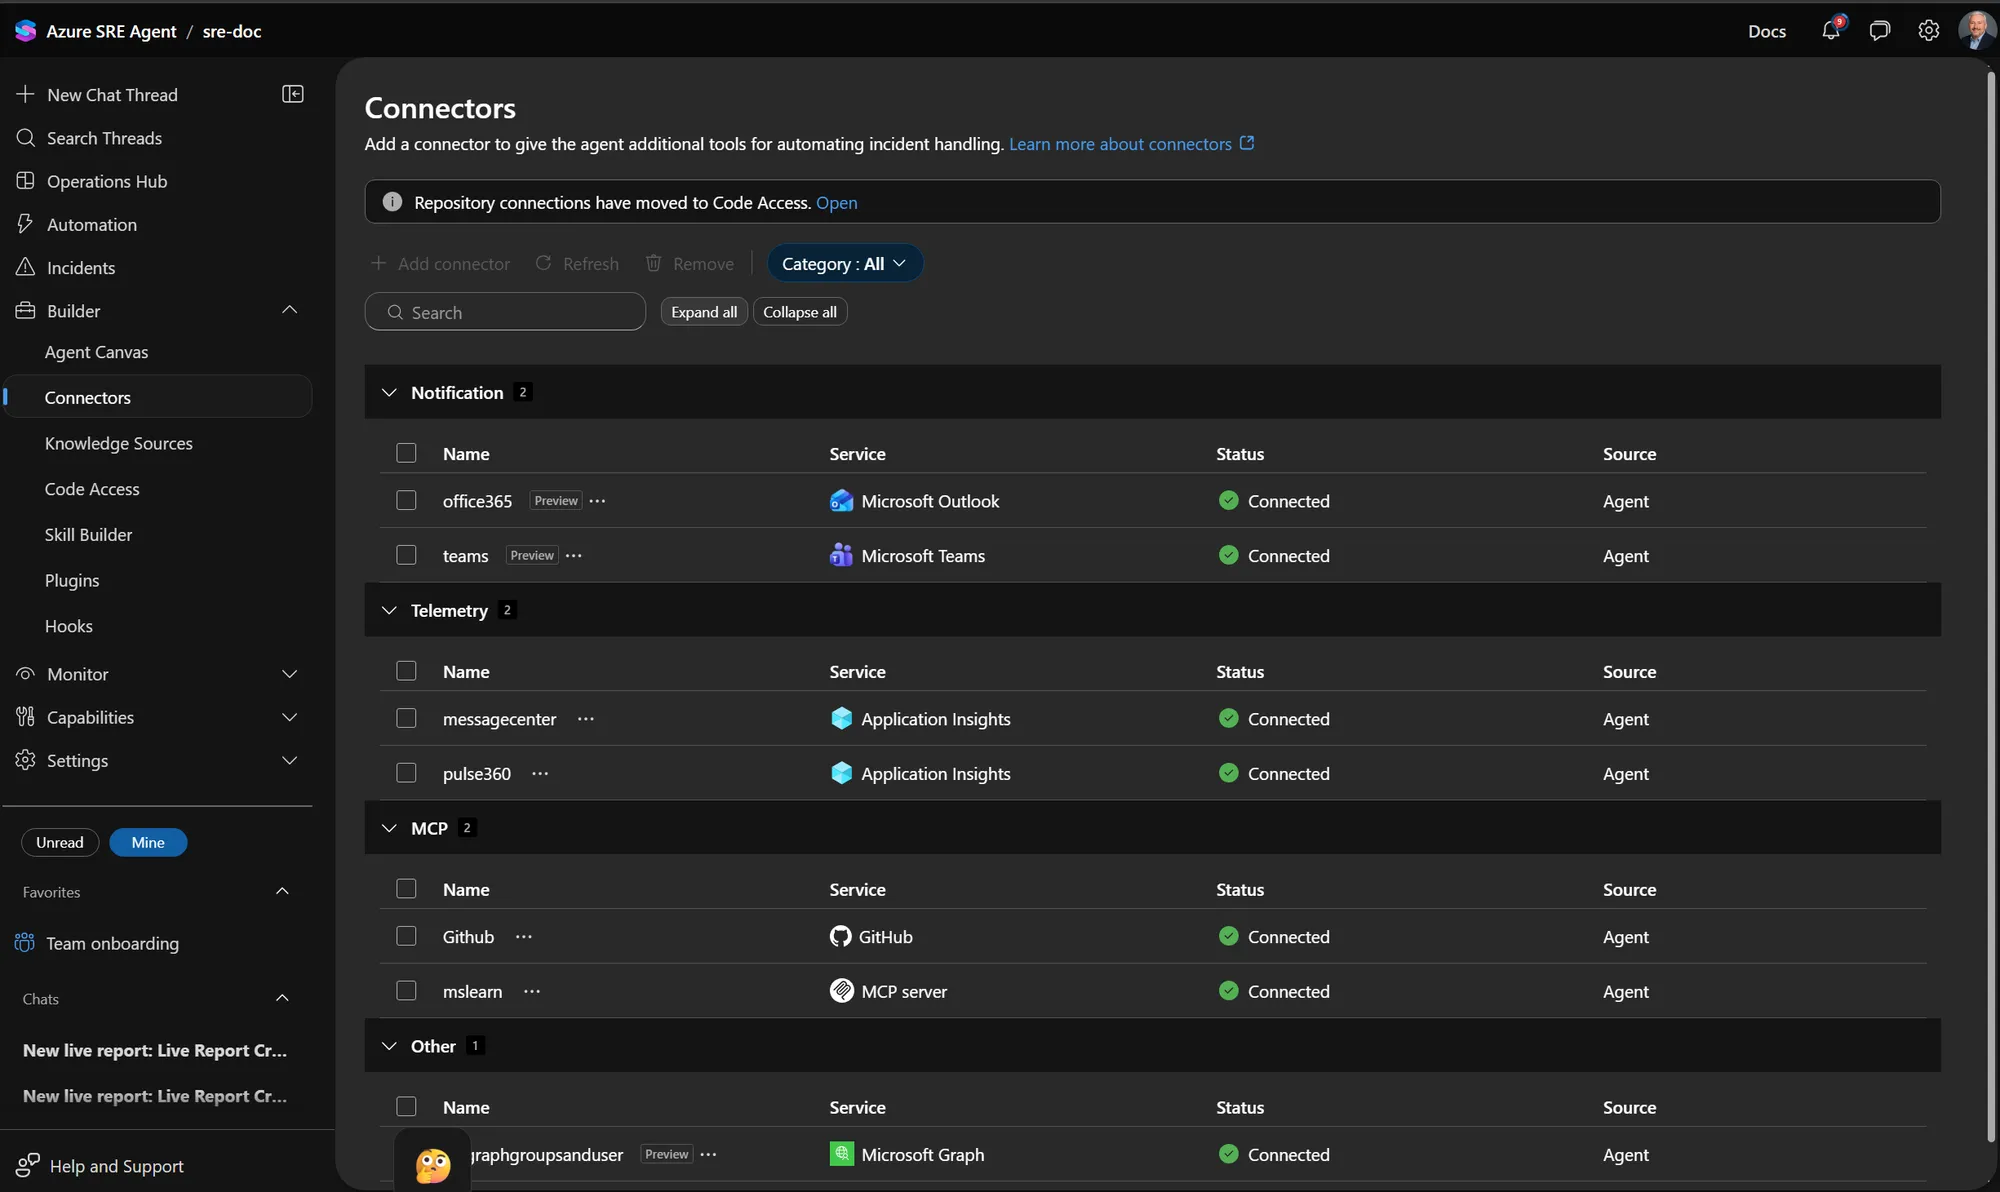2000x1192 pixels.
Task: Click the Microsoft Teams service icon
Action: [x=841, y=555]
